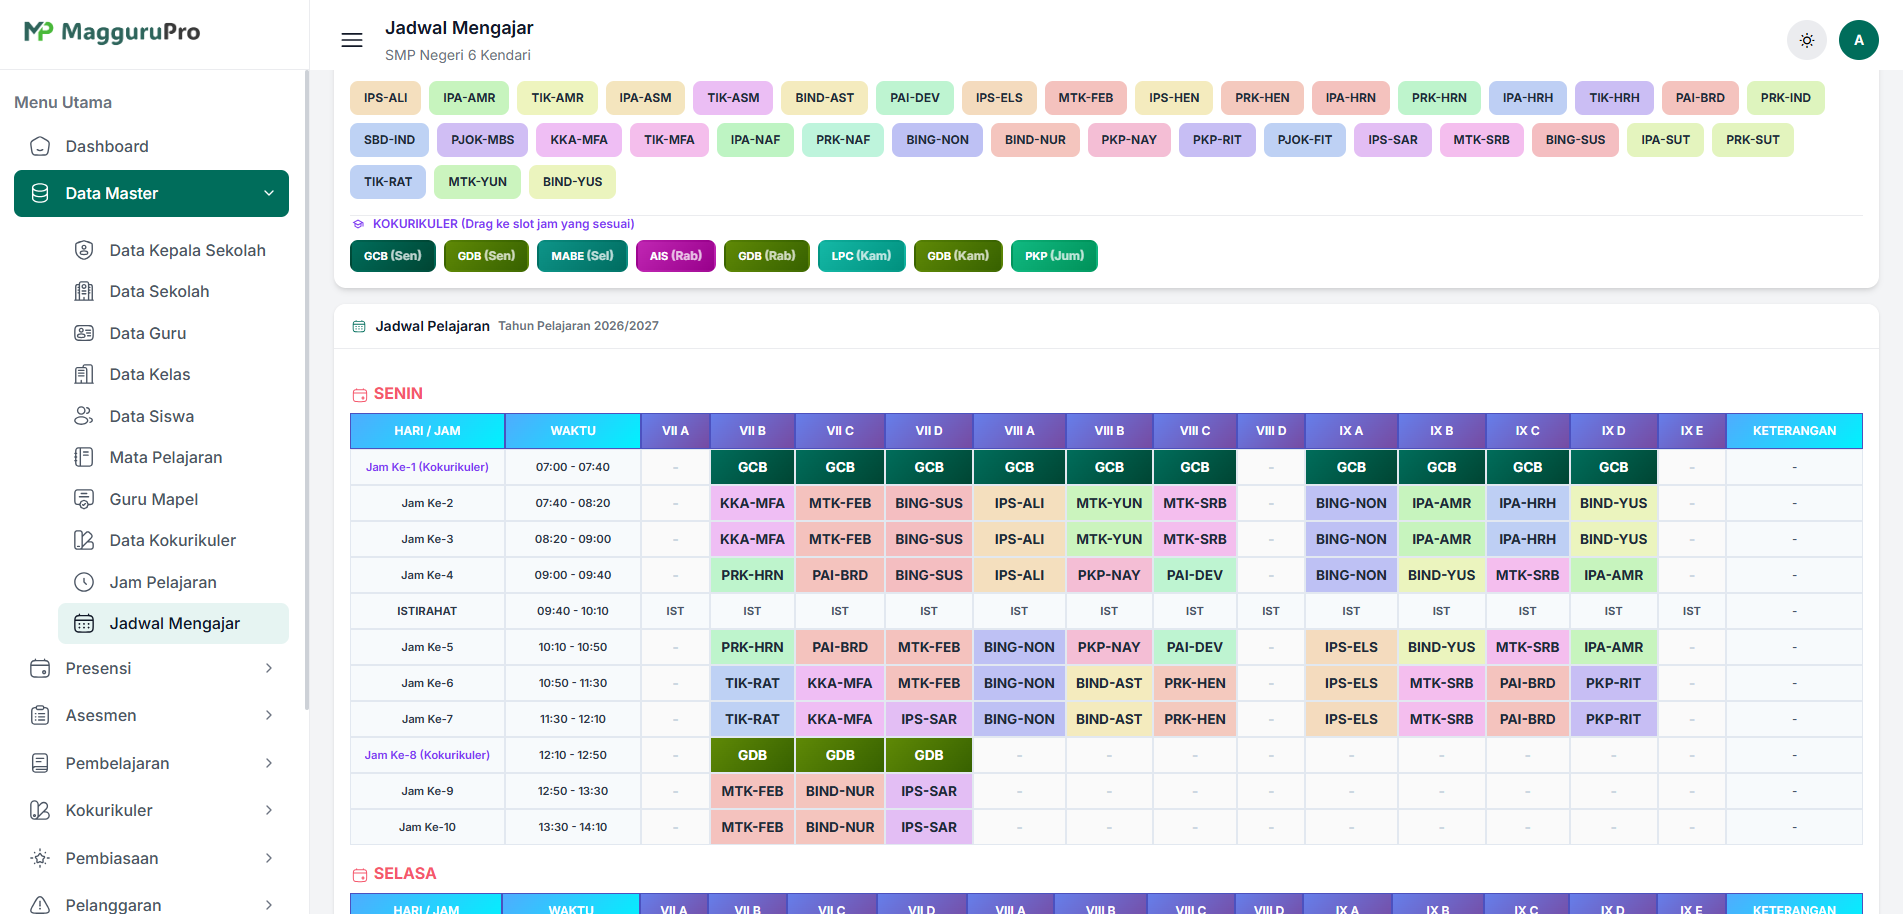This screenshot has width=1903, height=914.
Task: Expand the Kokurikuler submenu chevron
Action: coord(269,810)
